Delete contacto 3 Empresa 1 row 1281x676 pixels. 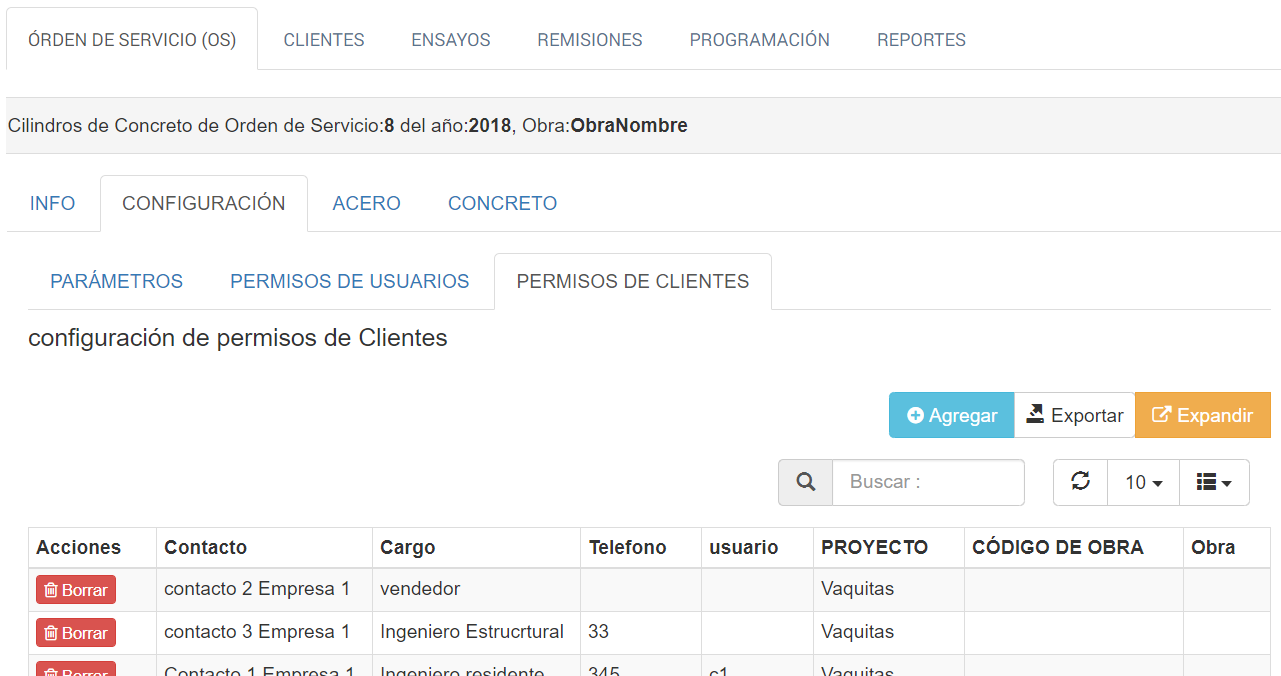[x=76, y=633]
